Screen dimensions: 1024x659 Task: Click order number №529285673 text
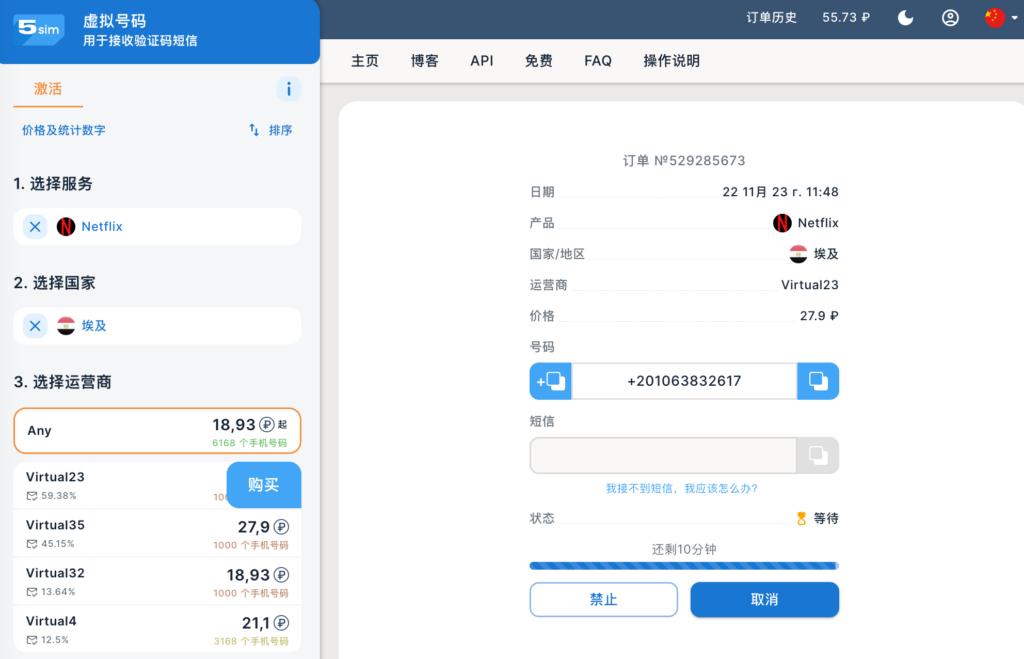coord(684,161)
